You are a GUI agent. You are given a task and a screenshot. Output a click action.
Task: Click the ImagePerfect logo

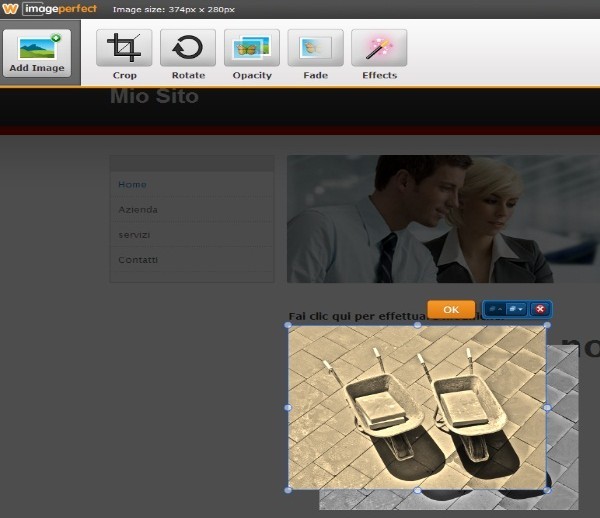click(50, 9)
